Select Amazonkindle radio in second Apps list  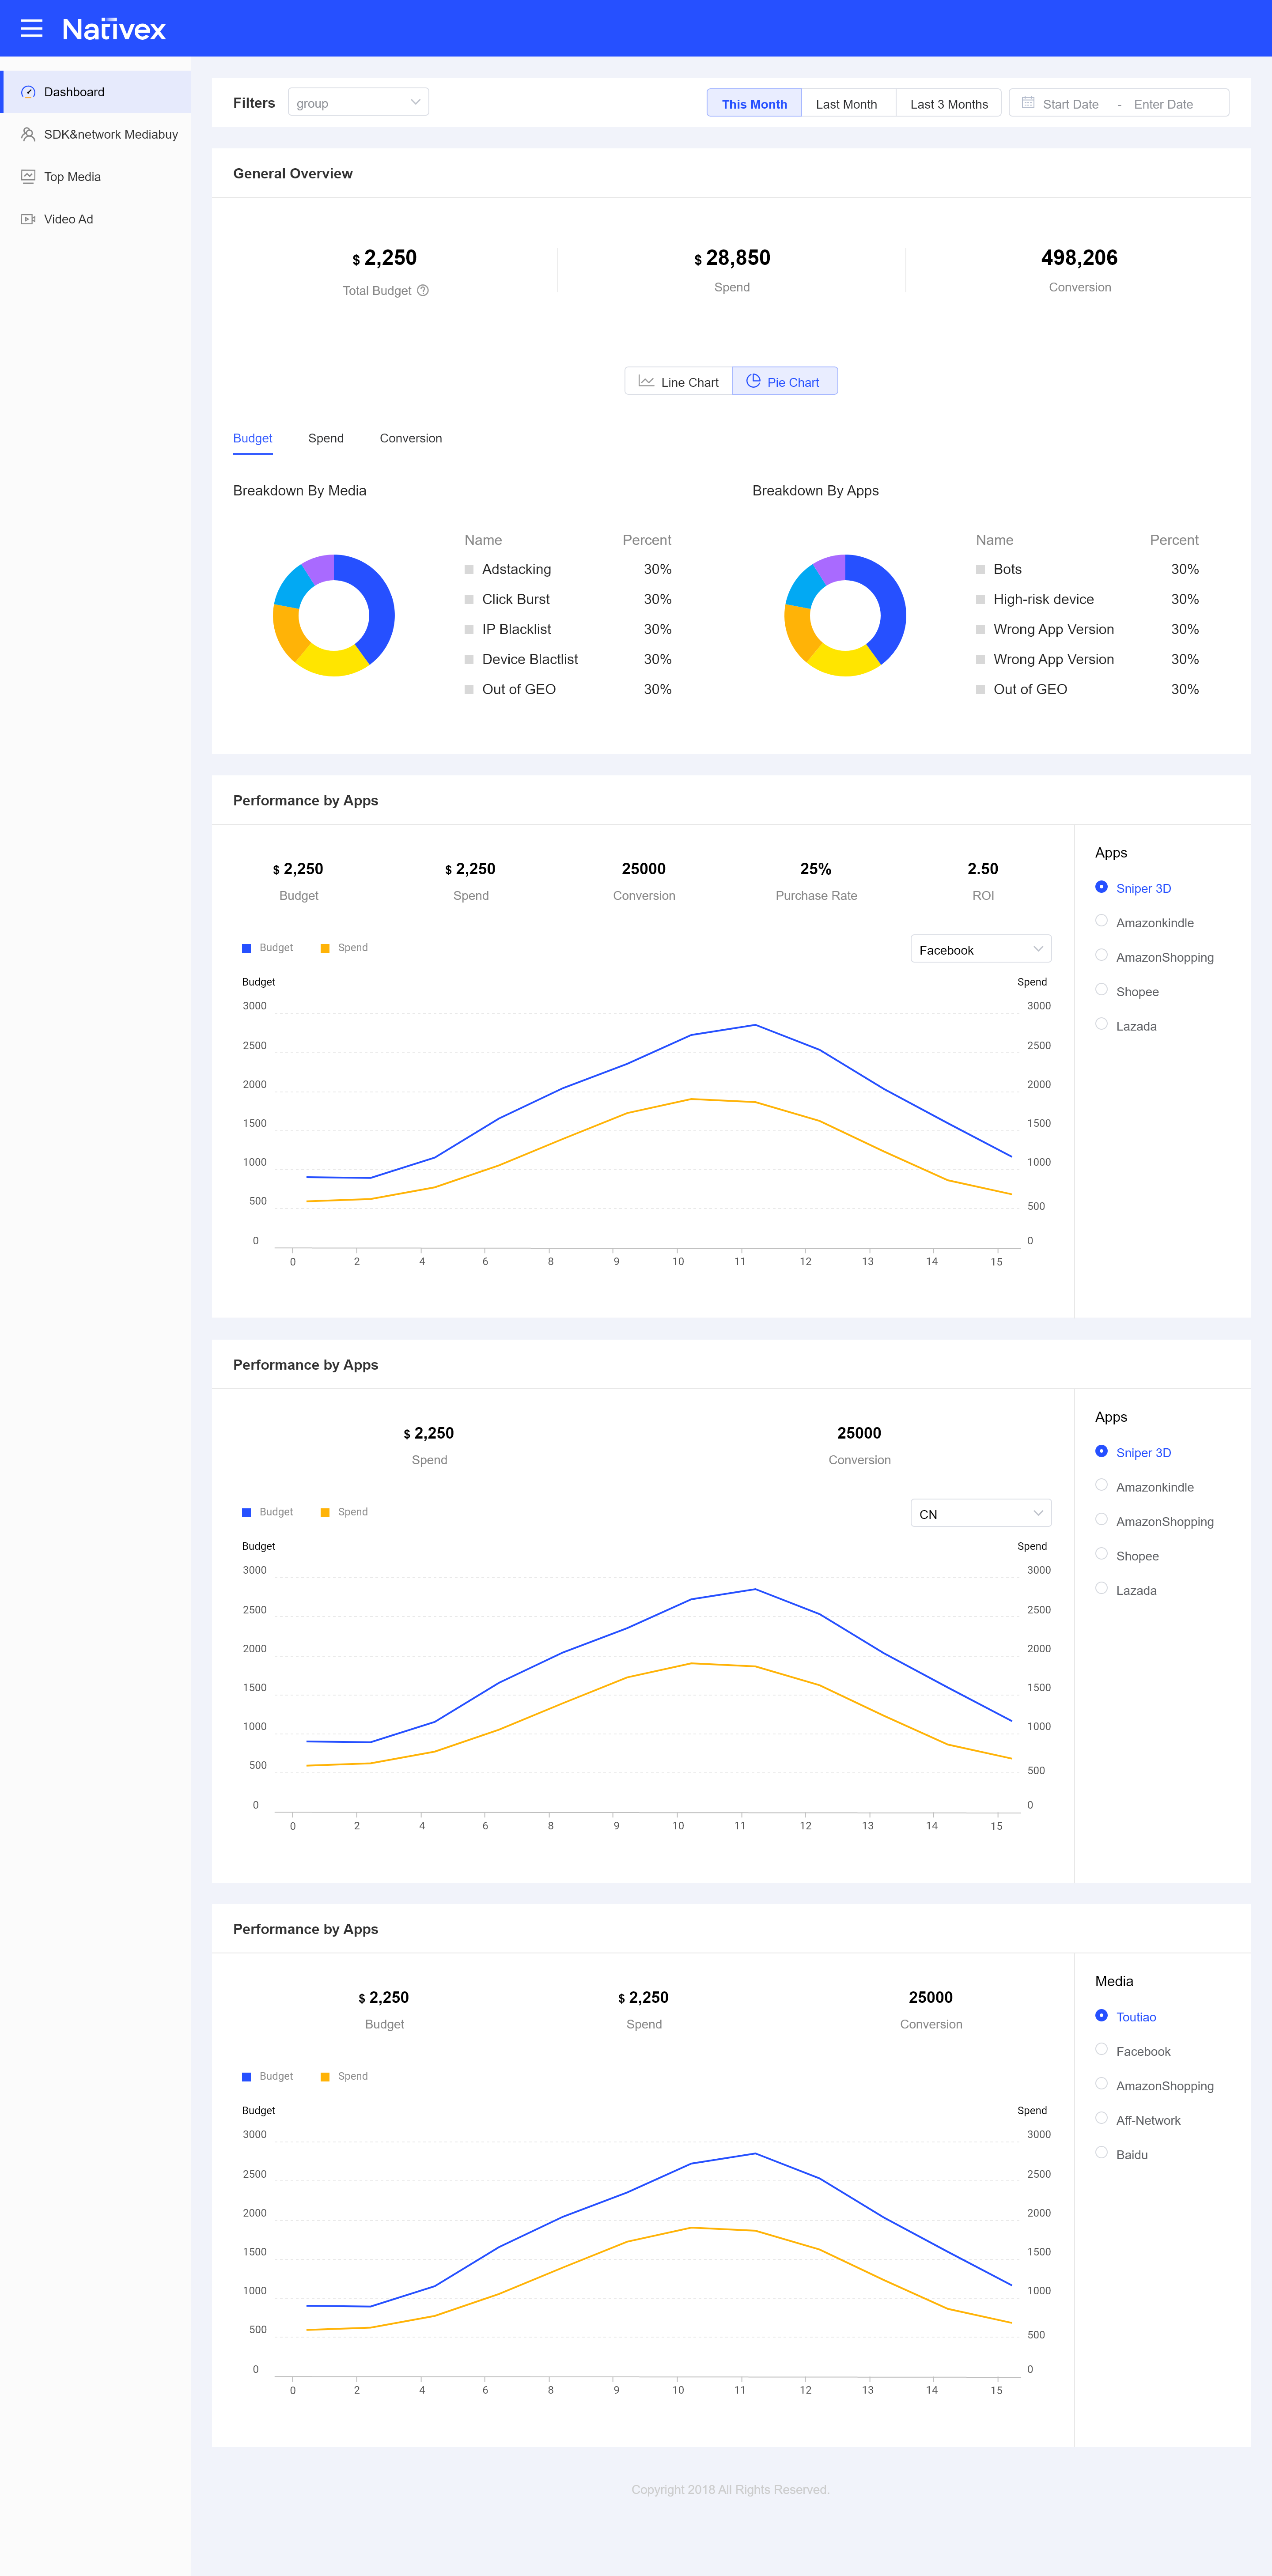coord(1101,1485)
